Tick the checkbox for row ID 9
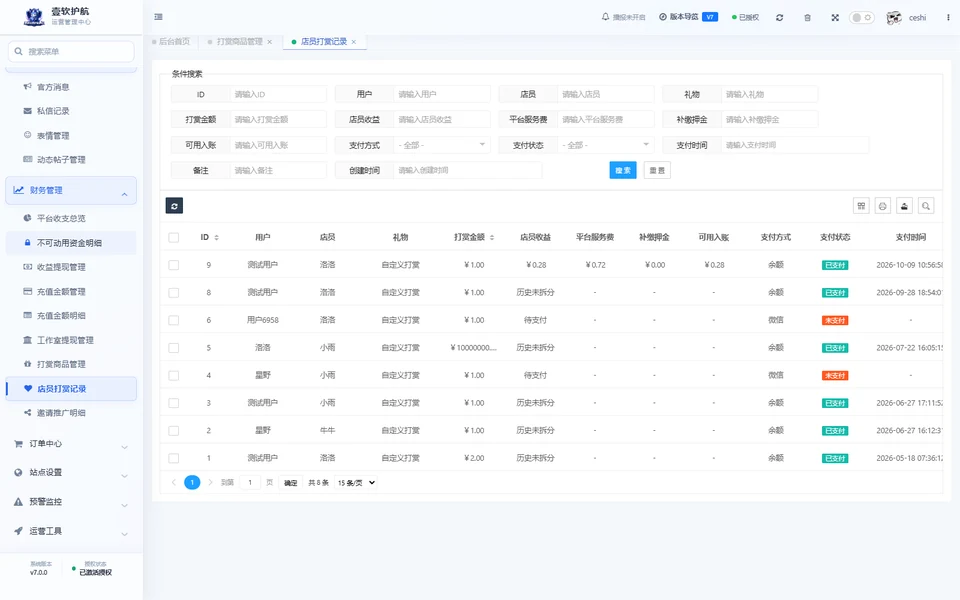This screenshot has width=960, height=600. [x=174, y=265]
